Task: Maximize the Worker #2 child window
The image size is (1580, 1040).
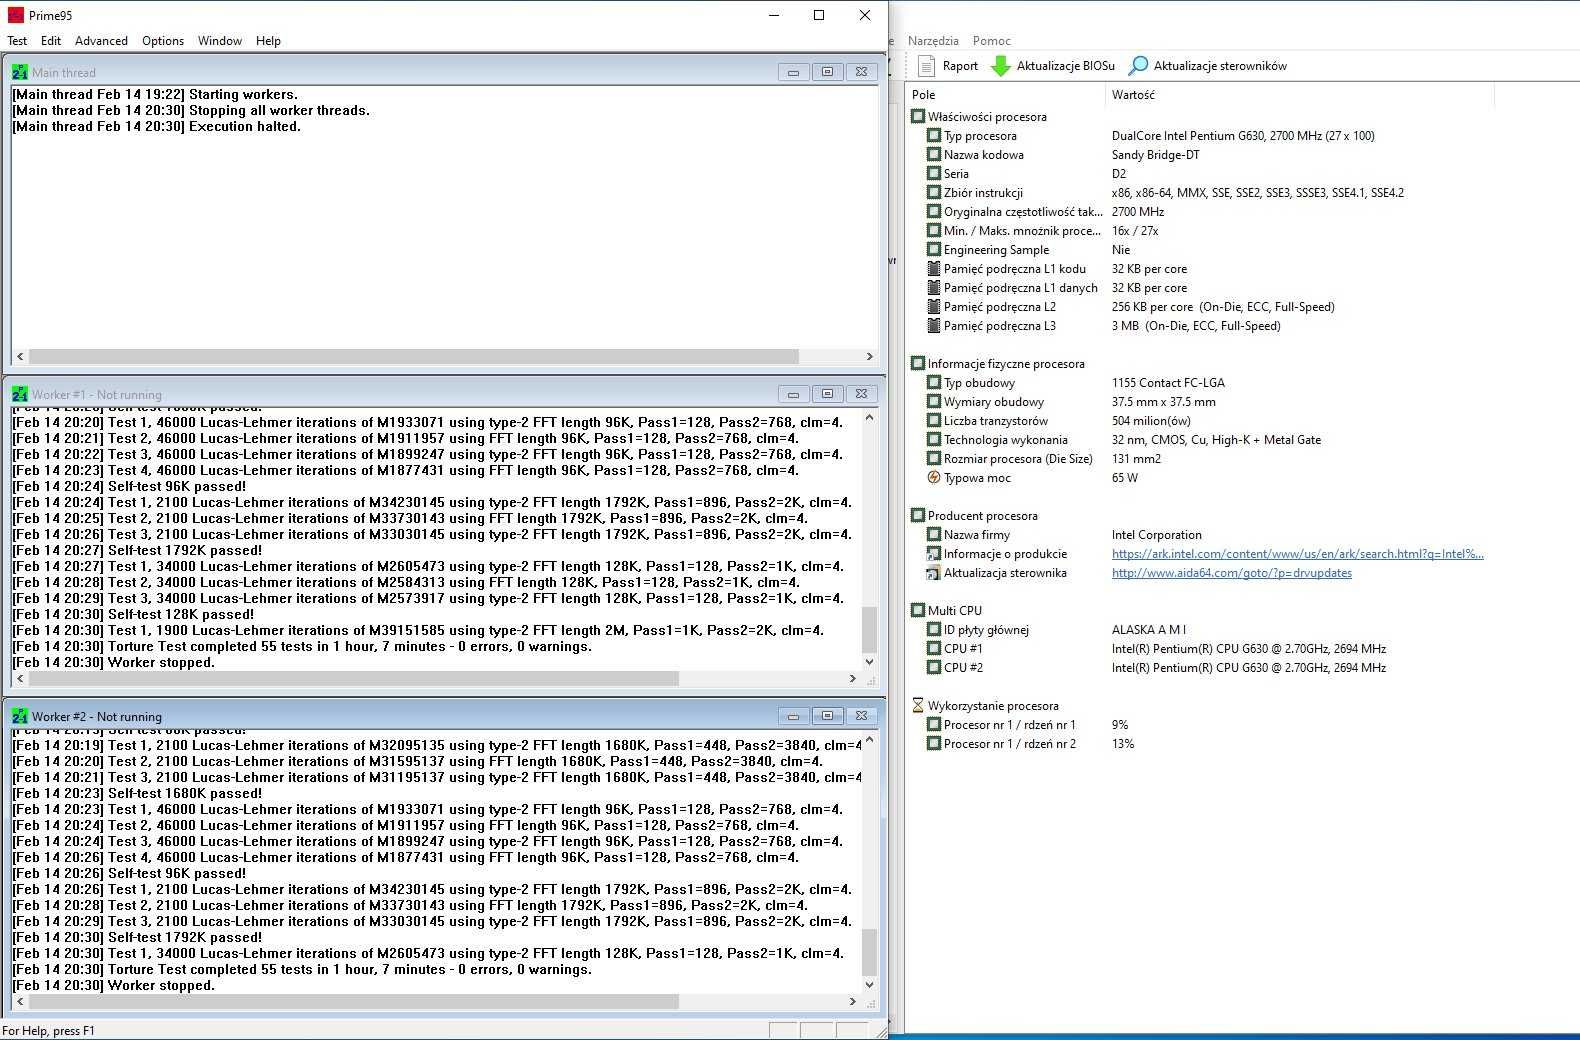Action: (827, 716)
